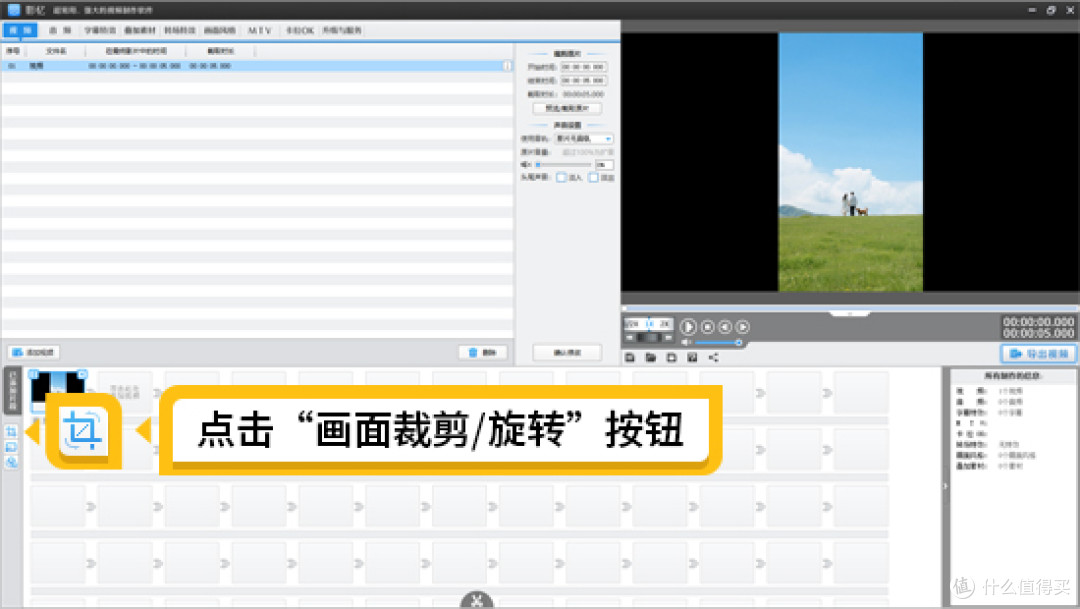Select the 1/2X playback speed option

point(633,323)
